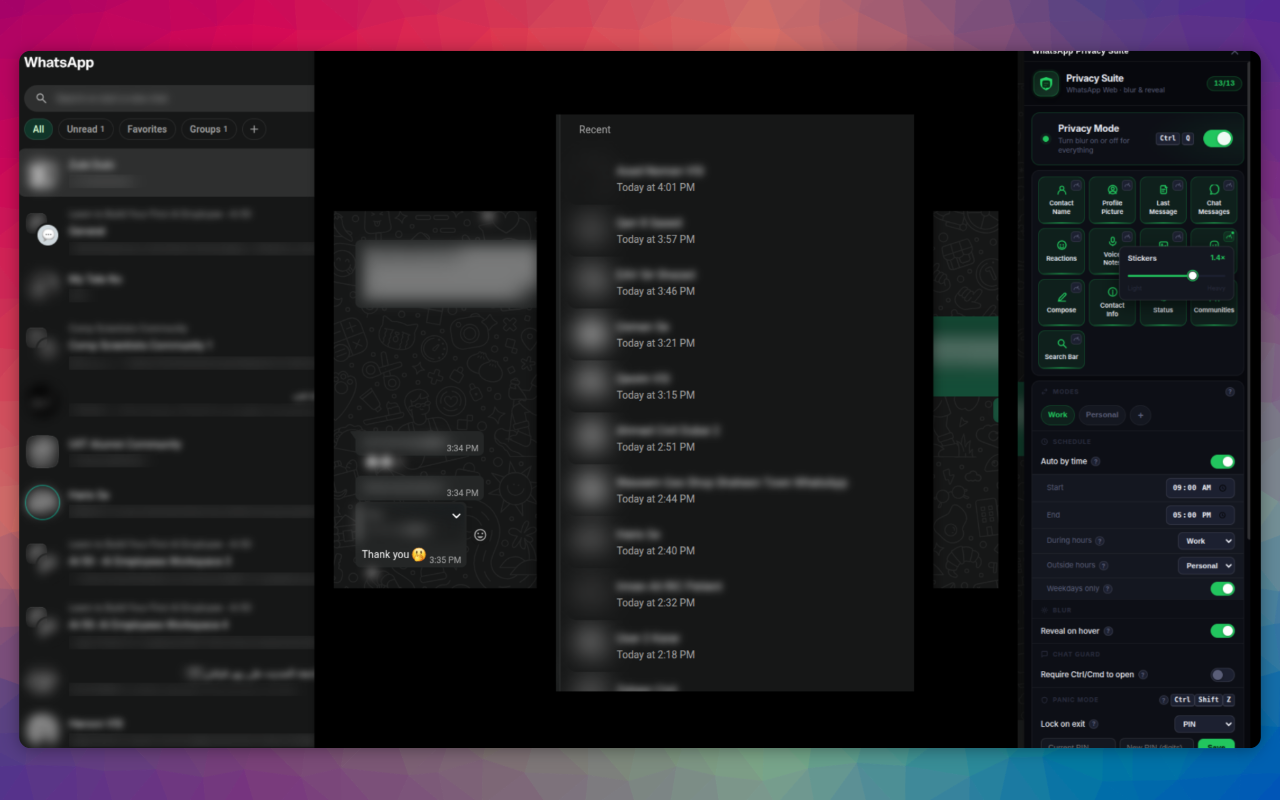The width and height of the screenshot is (1280, 800).
Task: Click the 'Thank you' message bubble
Action: (410, 536)
